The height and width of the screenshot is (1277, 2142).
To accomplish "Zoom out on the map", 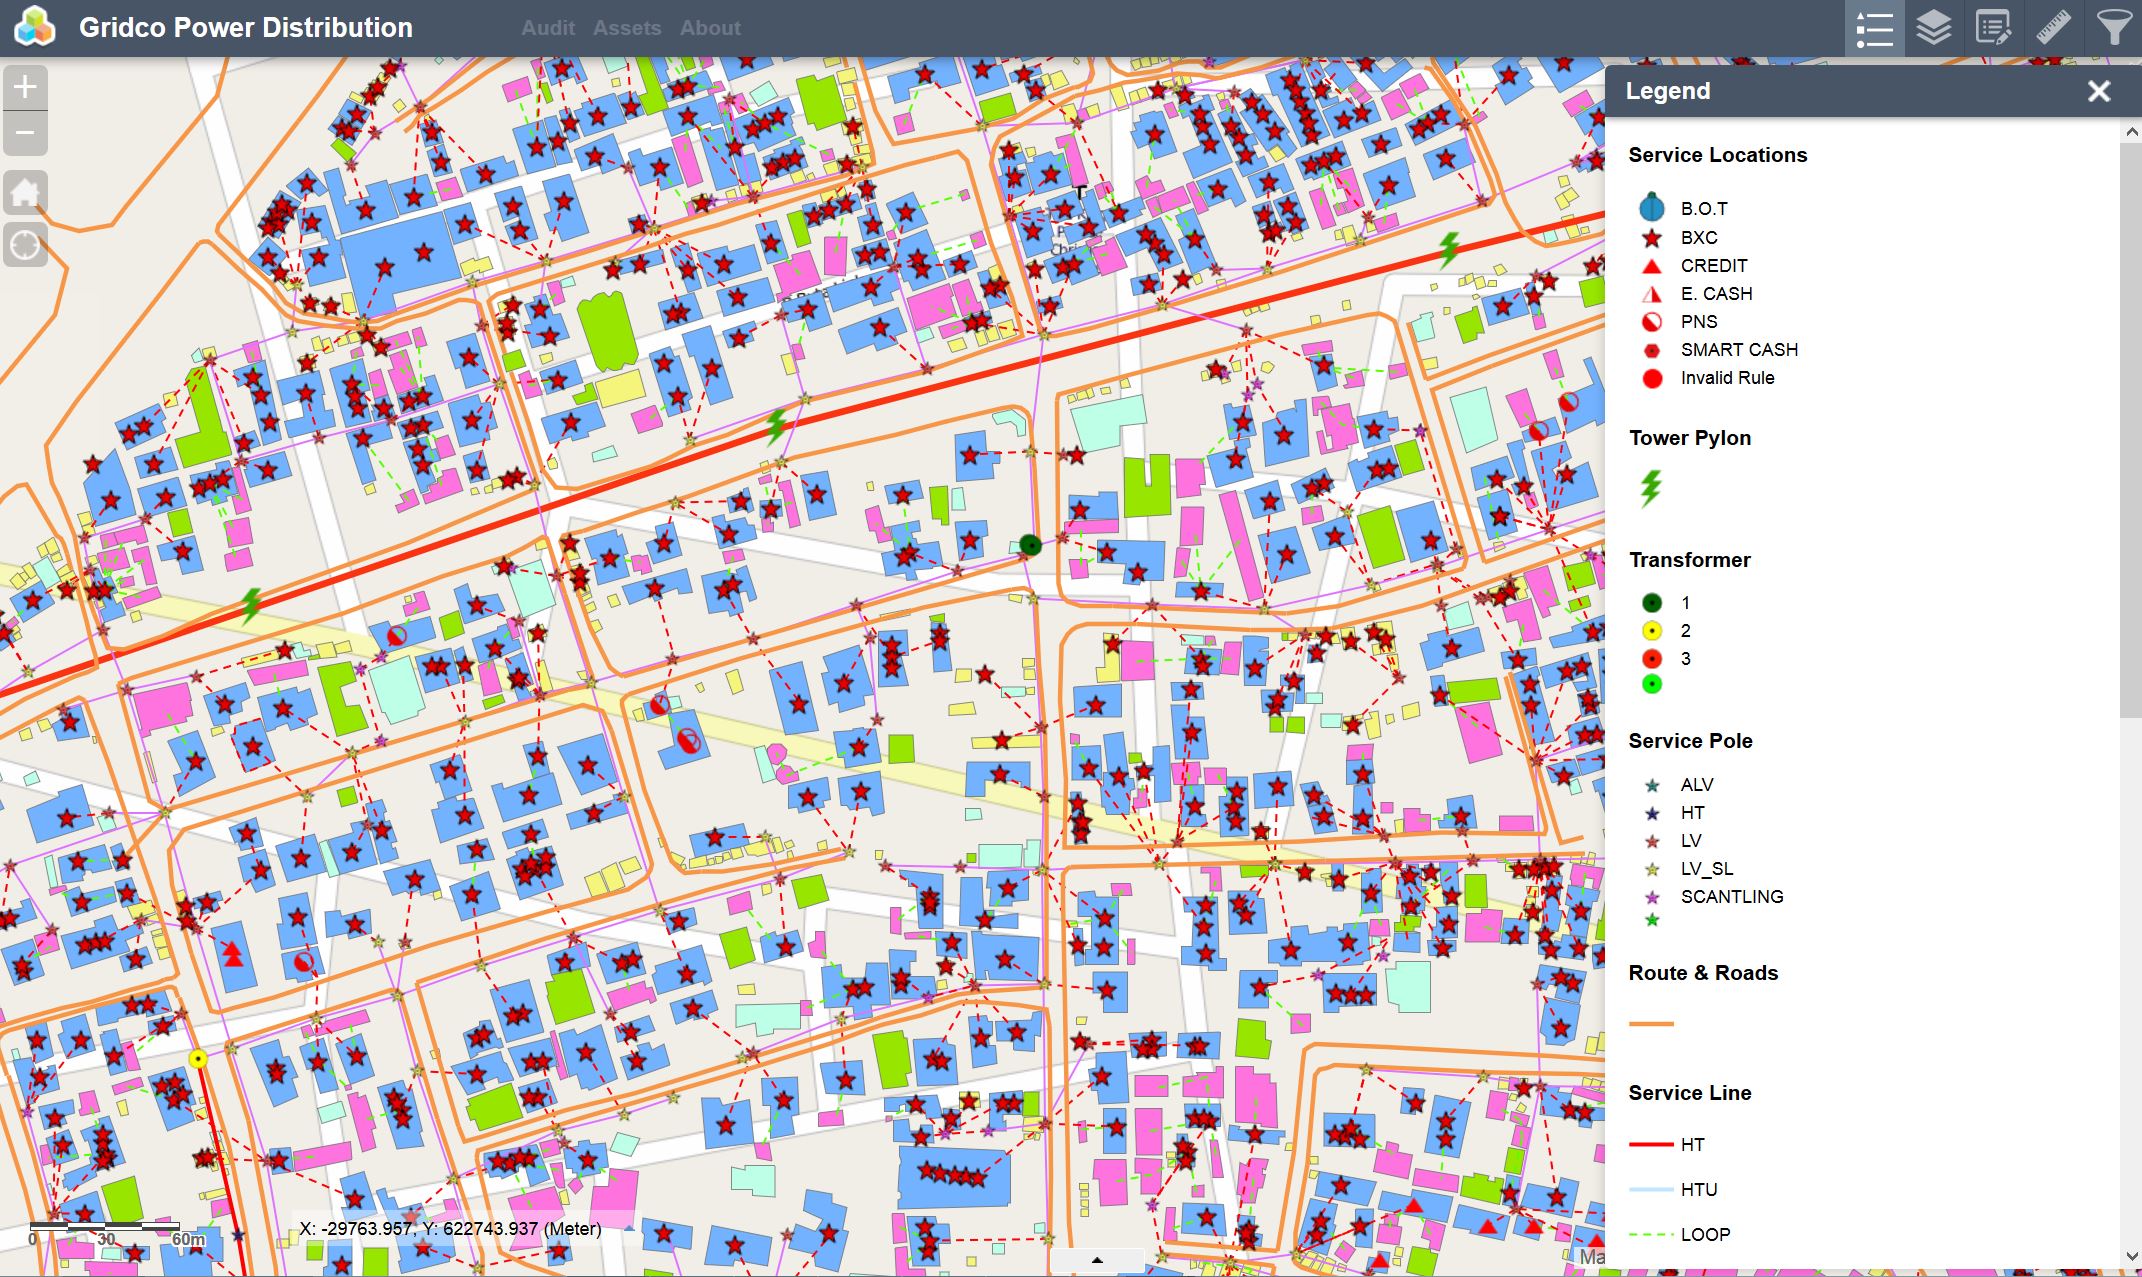I will pos(25,133).
